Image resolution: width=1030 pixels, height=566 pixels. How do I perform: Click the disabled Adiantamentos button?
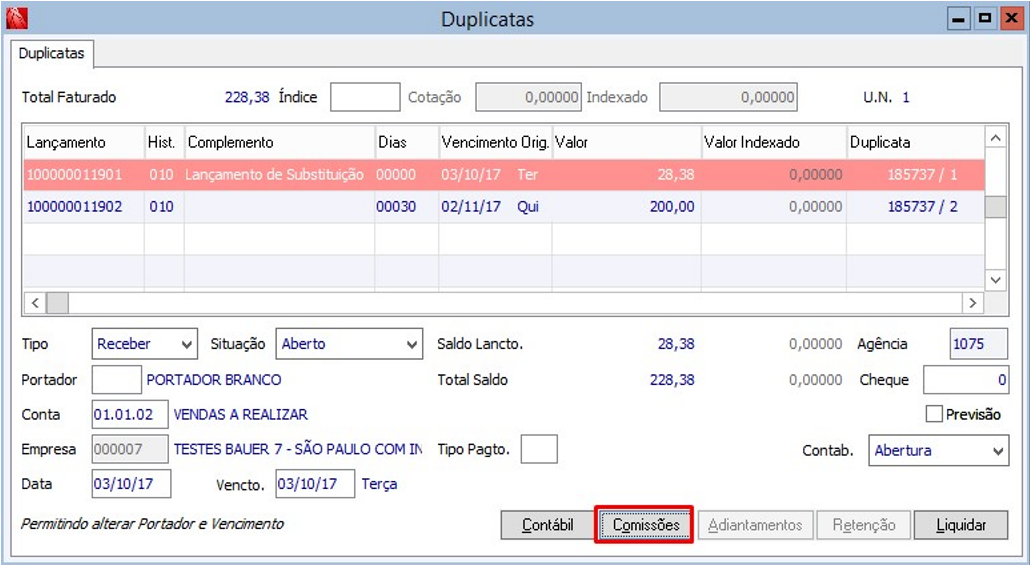(755, 525)
